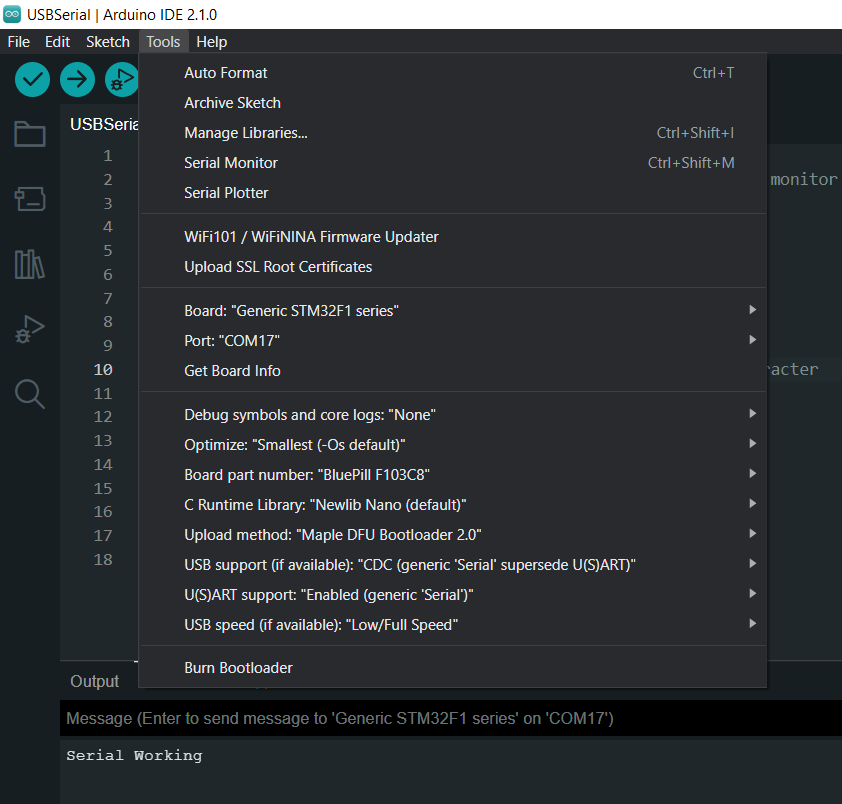Expand Board: Generic STM32F1 series submenu
The height and width of the screenshot is (804, 842).
click(x=453, y=311)
